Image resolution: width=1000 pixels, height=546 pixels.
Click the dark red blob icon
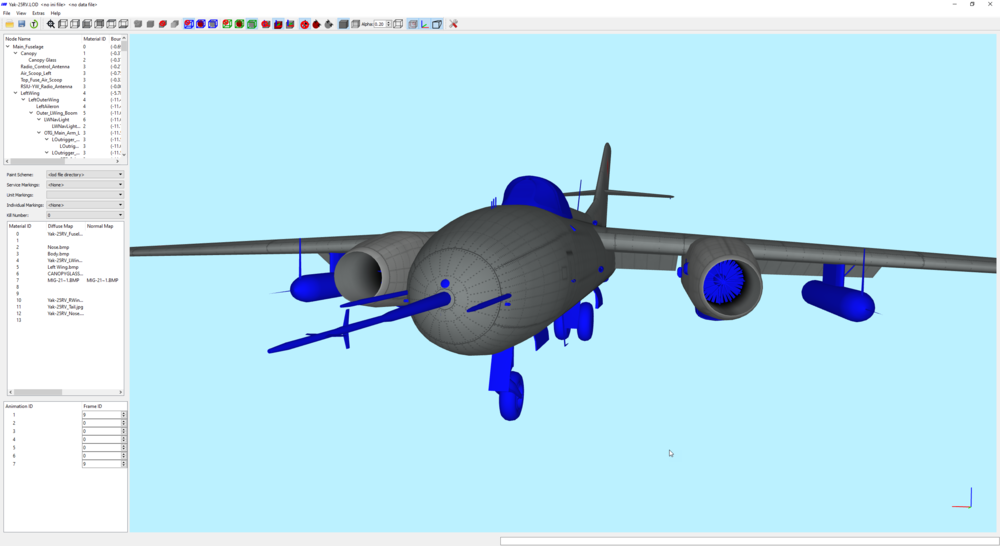click(316, 24)
